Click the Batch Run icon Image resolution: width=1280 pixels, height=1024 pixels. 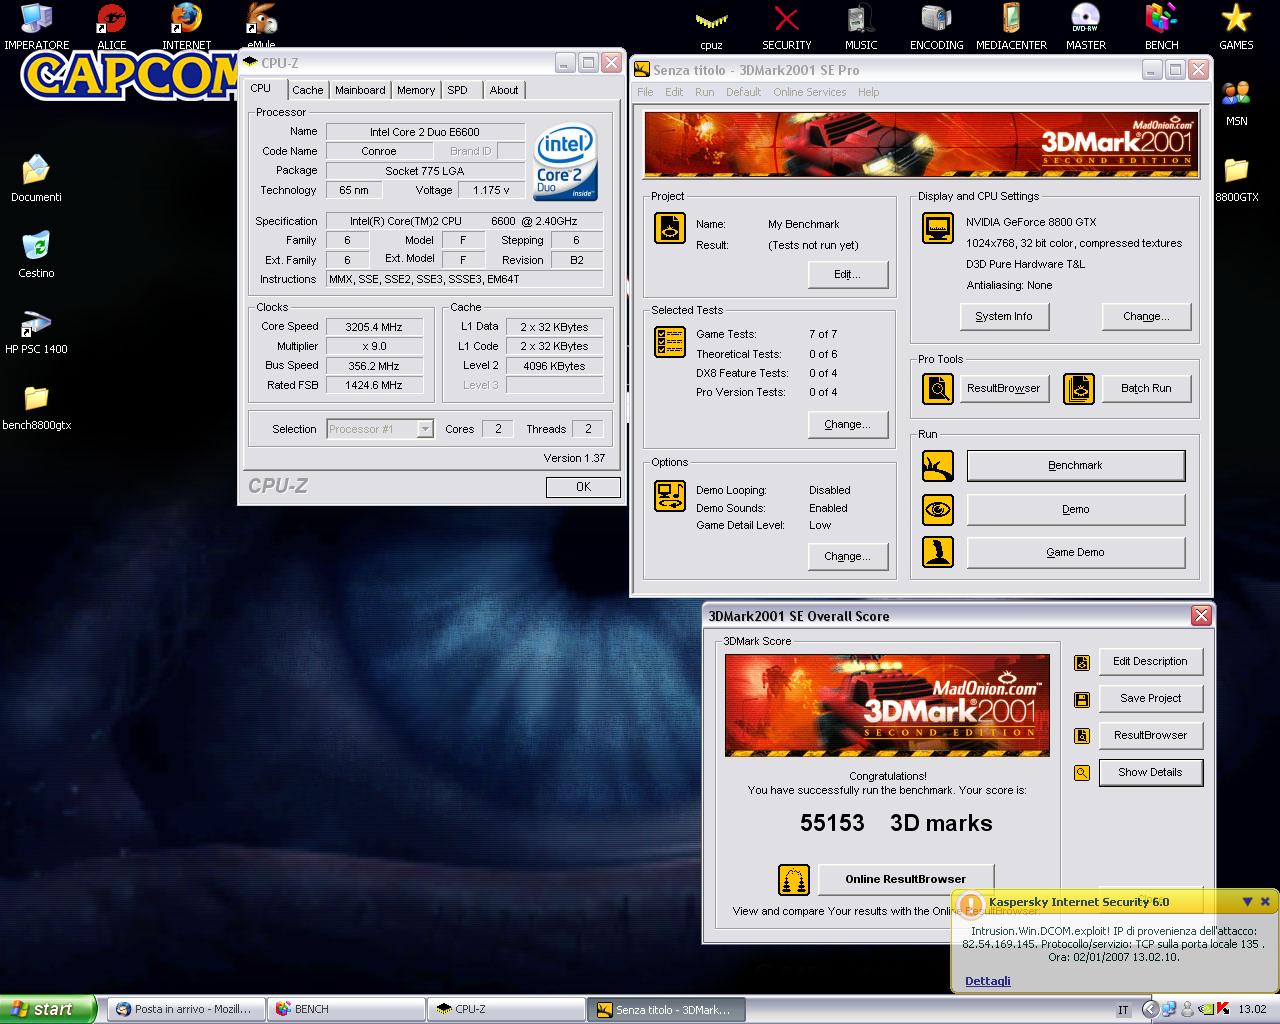(x=1079, y=388)
